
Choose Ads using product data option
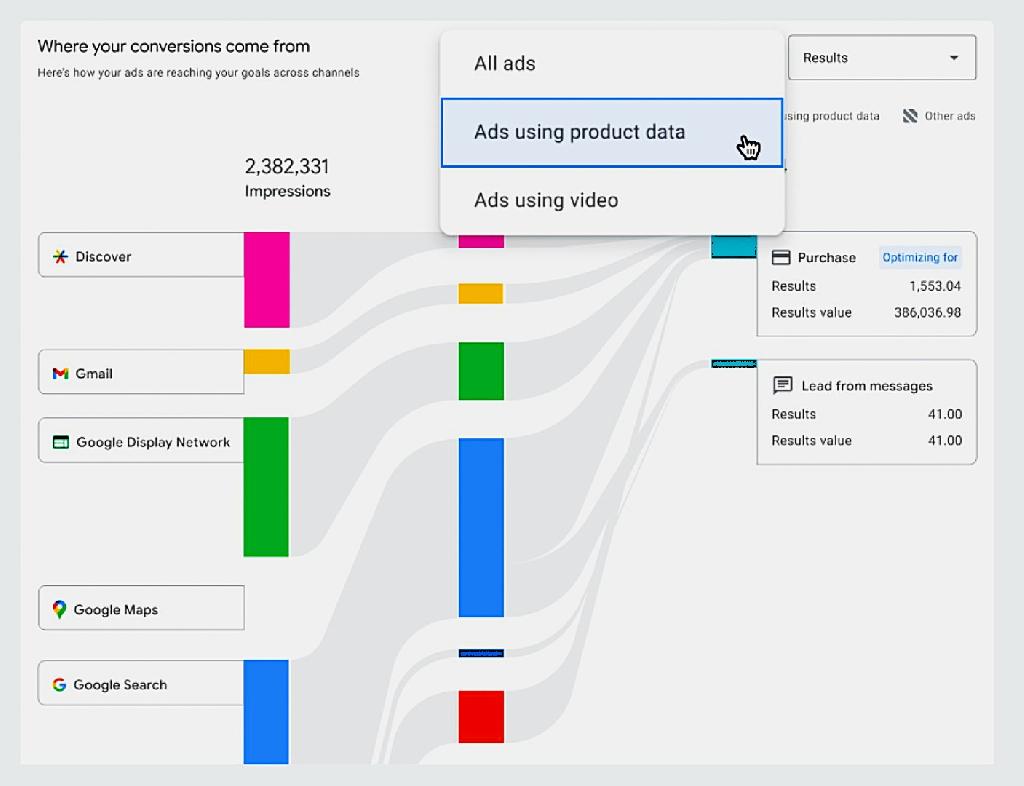[x=580, y=132]
